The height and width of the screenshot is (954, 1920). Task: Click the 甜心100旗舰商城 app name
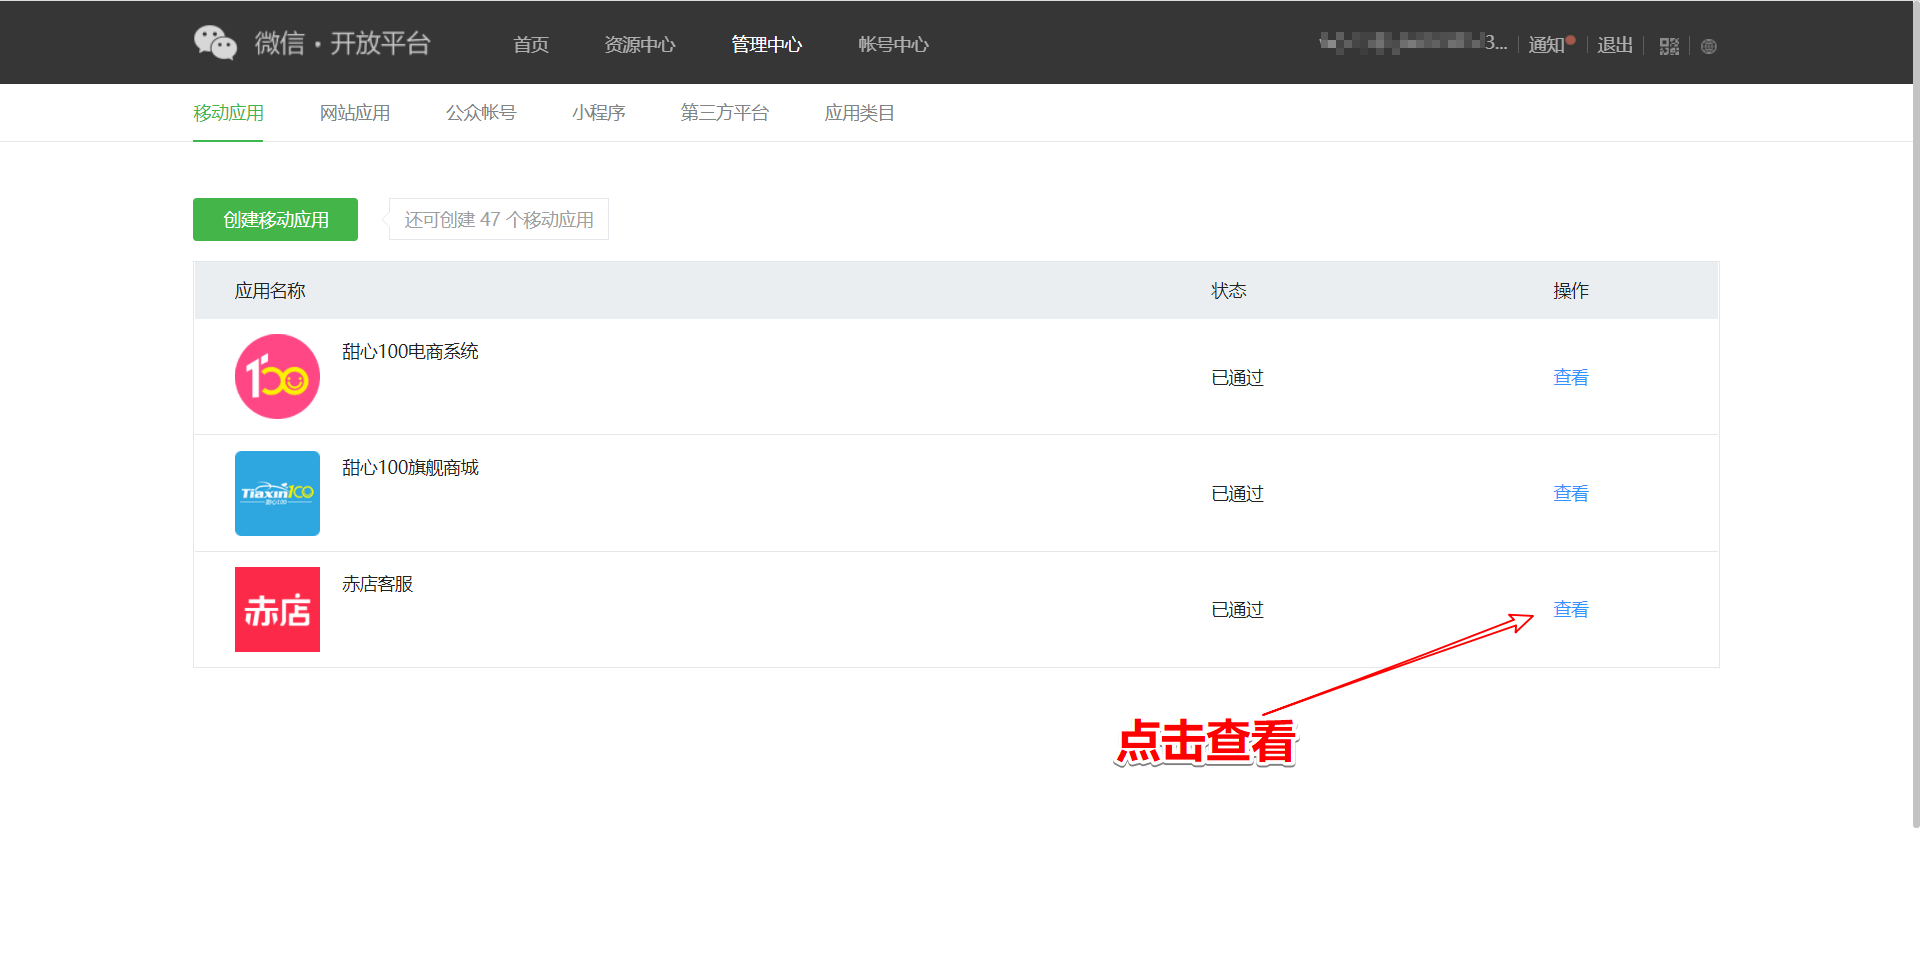[410, 467]
